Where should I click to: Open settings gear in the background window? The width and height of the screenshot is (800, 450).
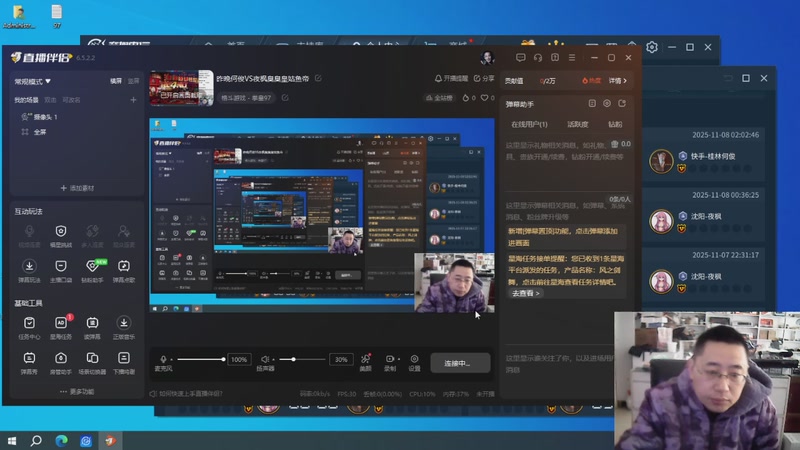pyautogui.click(x=652, y=47)
